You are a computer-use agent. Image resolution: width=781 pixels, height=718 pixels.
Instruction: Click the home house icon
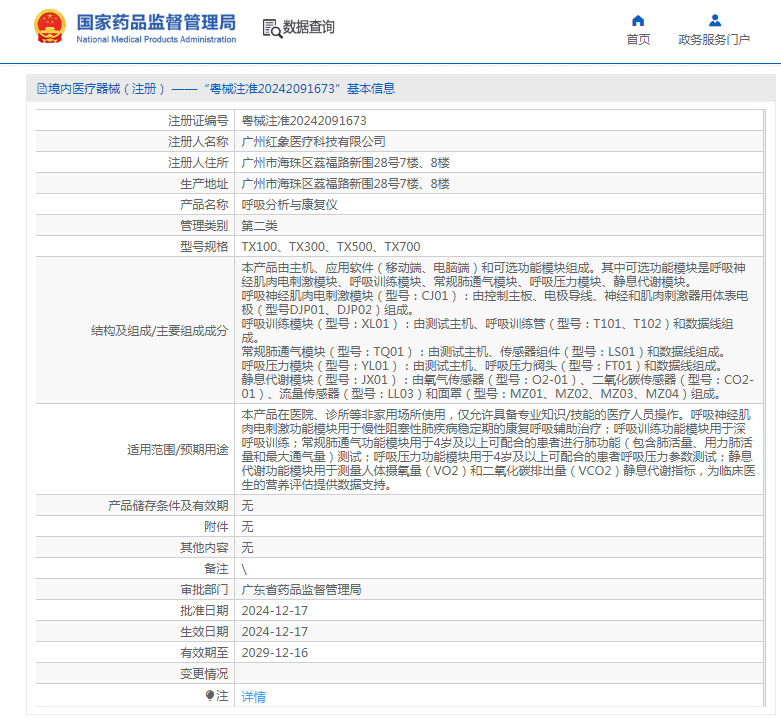(x=638, y=20)
